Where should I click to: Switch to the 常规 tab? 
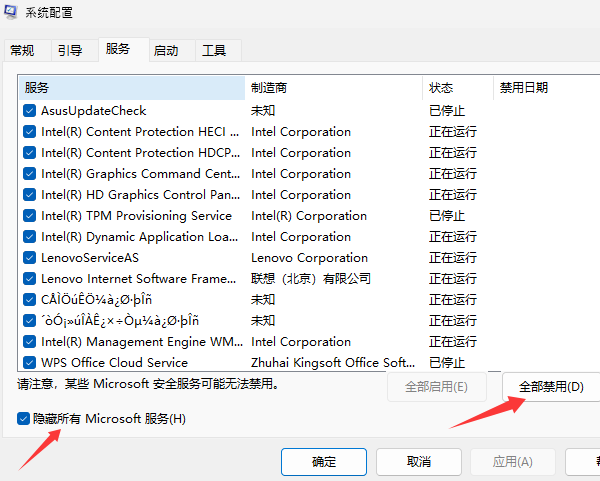click(22, 50)
